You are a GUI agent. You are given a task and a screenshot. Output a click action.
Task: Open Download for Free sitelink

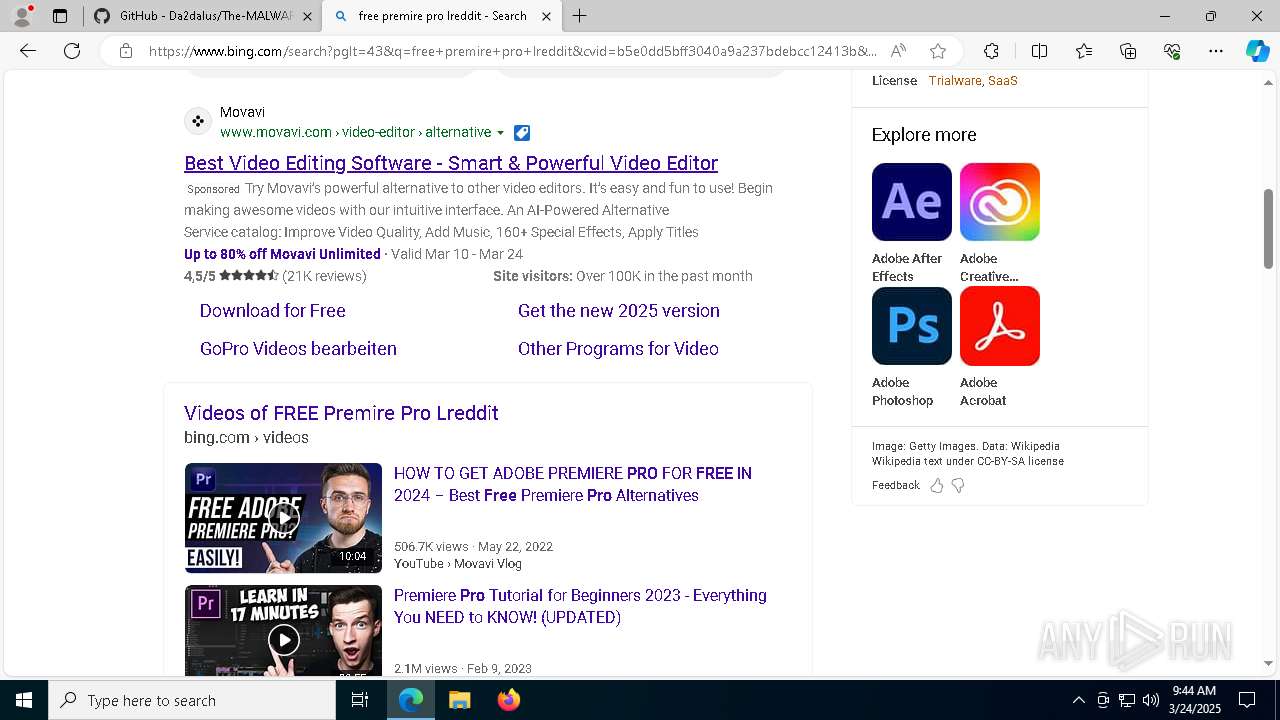(x=272, y=311)
